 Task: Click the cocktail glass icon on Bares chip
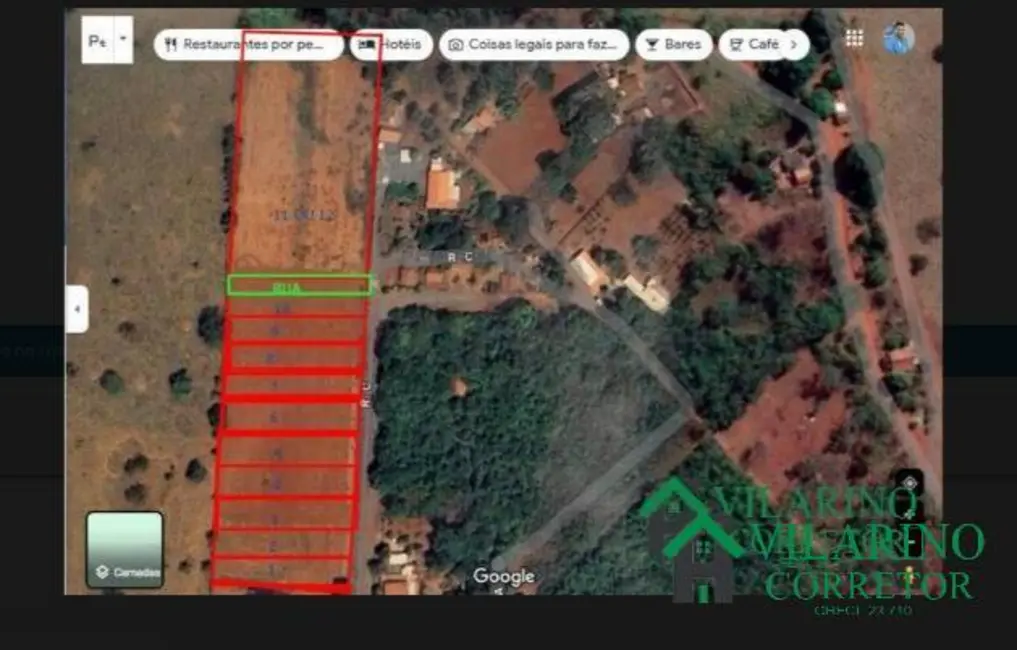(x=652, y=43)
